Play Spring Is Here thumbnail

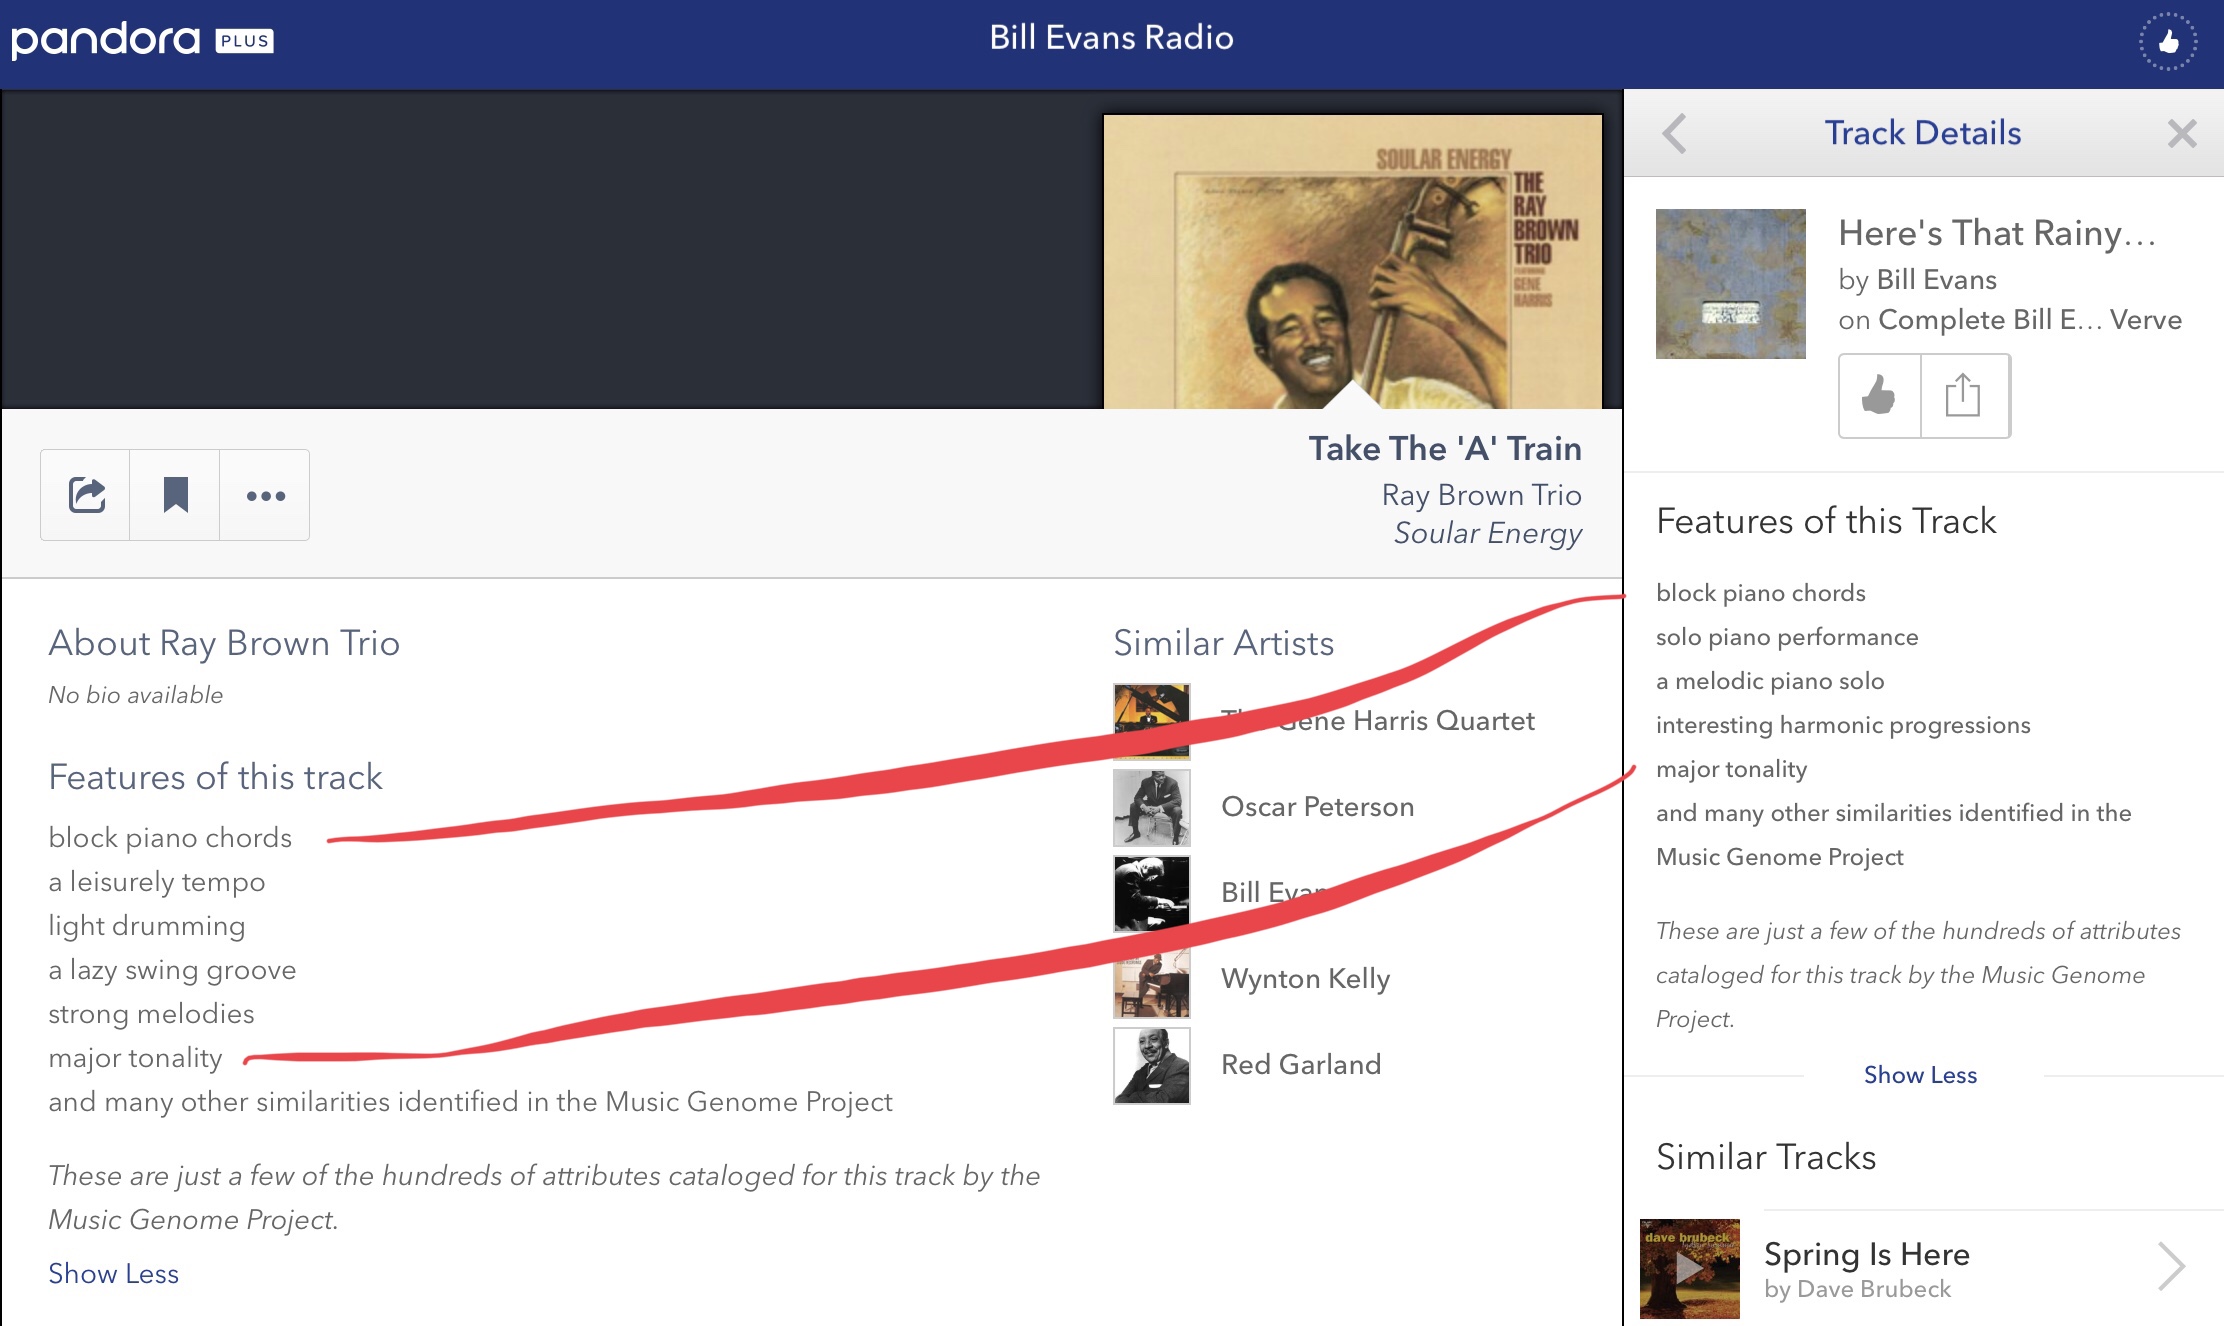tap(1690, 1268)
